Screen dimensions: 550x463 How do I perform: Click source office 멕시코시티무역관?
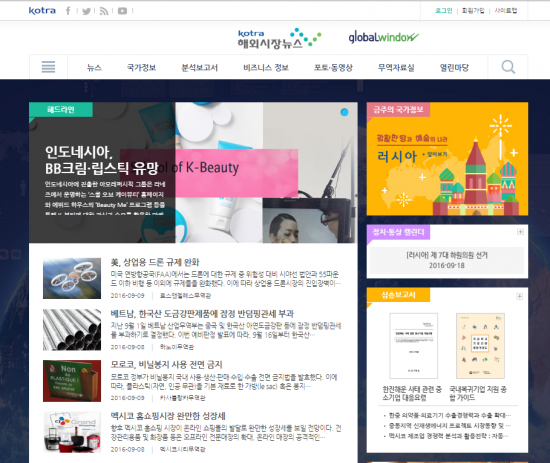click(x=182, y=449)
